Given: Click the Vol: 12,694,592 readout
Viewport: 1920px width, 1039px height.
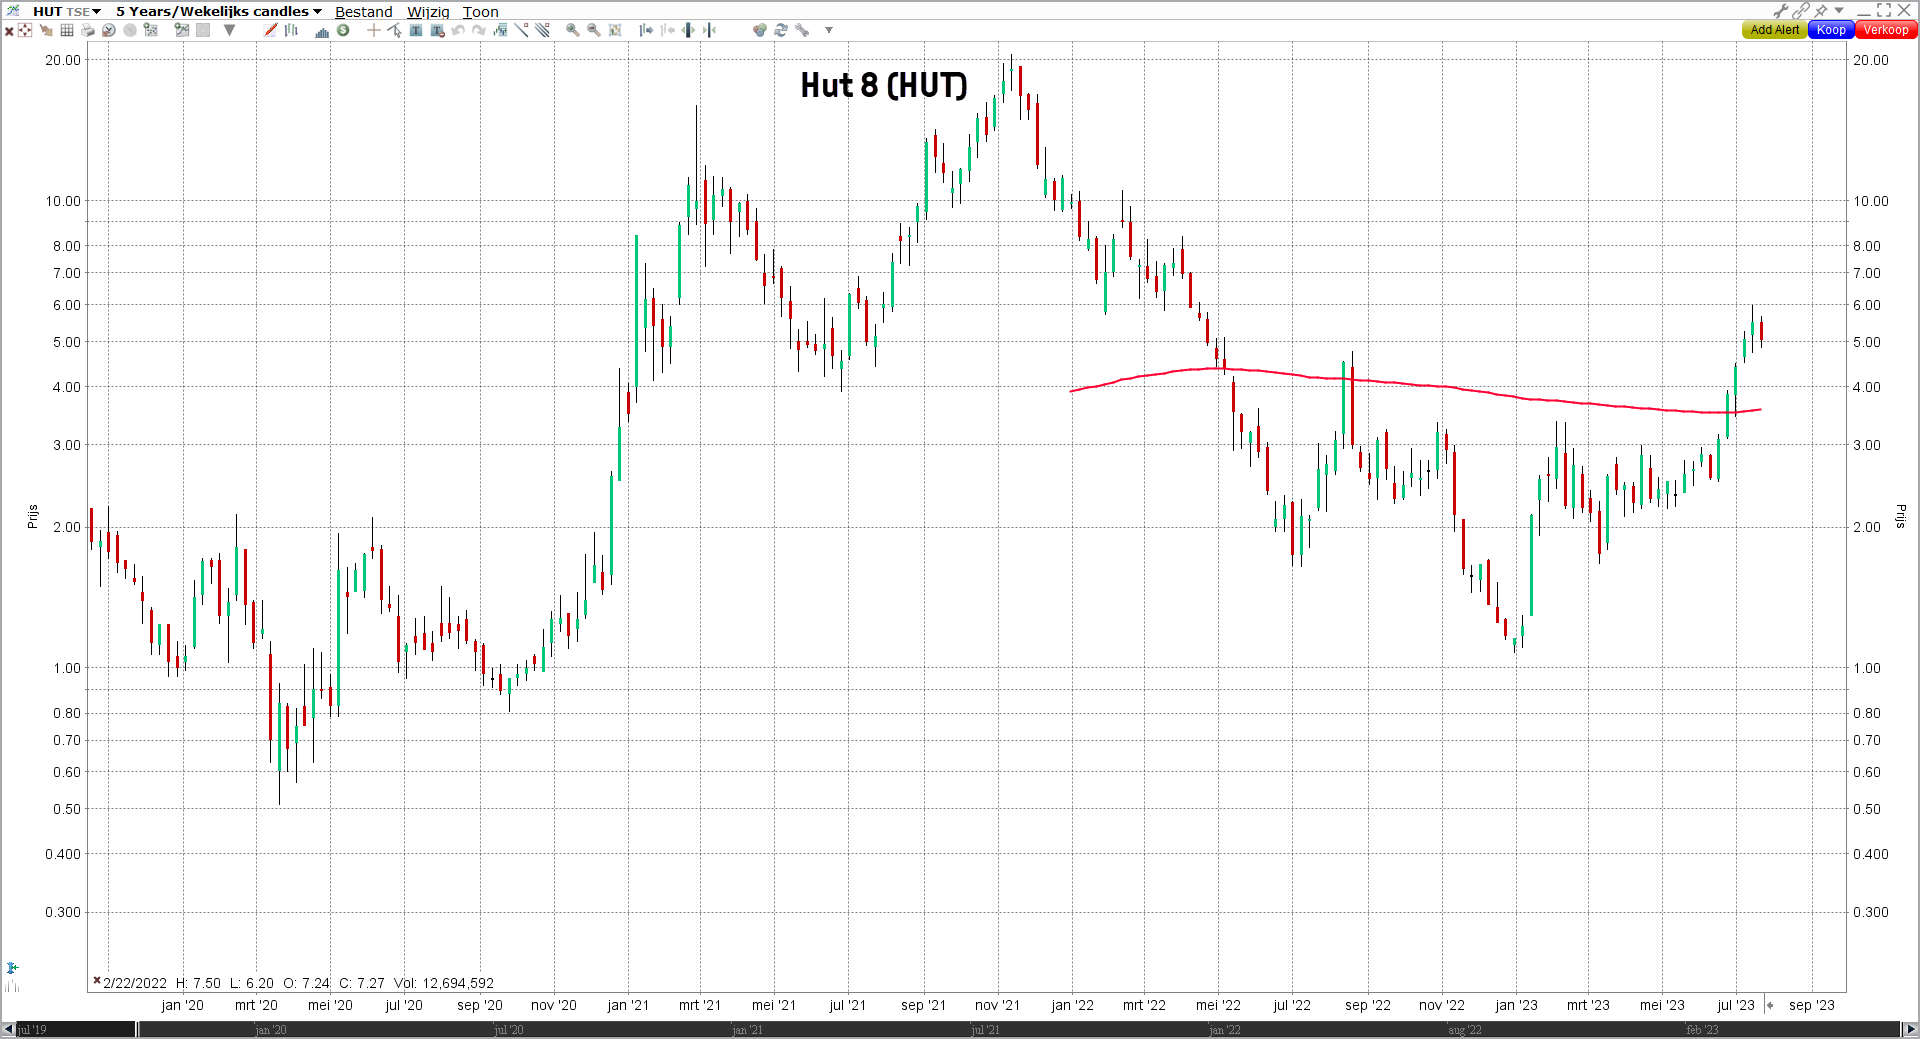Looking at the screenshot, I should [443, 983].
